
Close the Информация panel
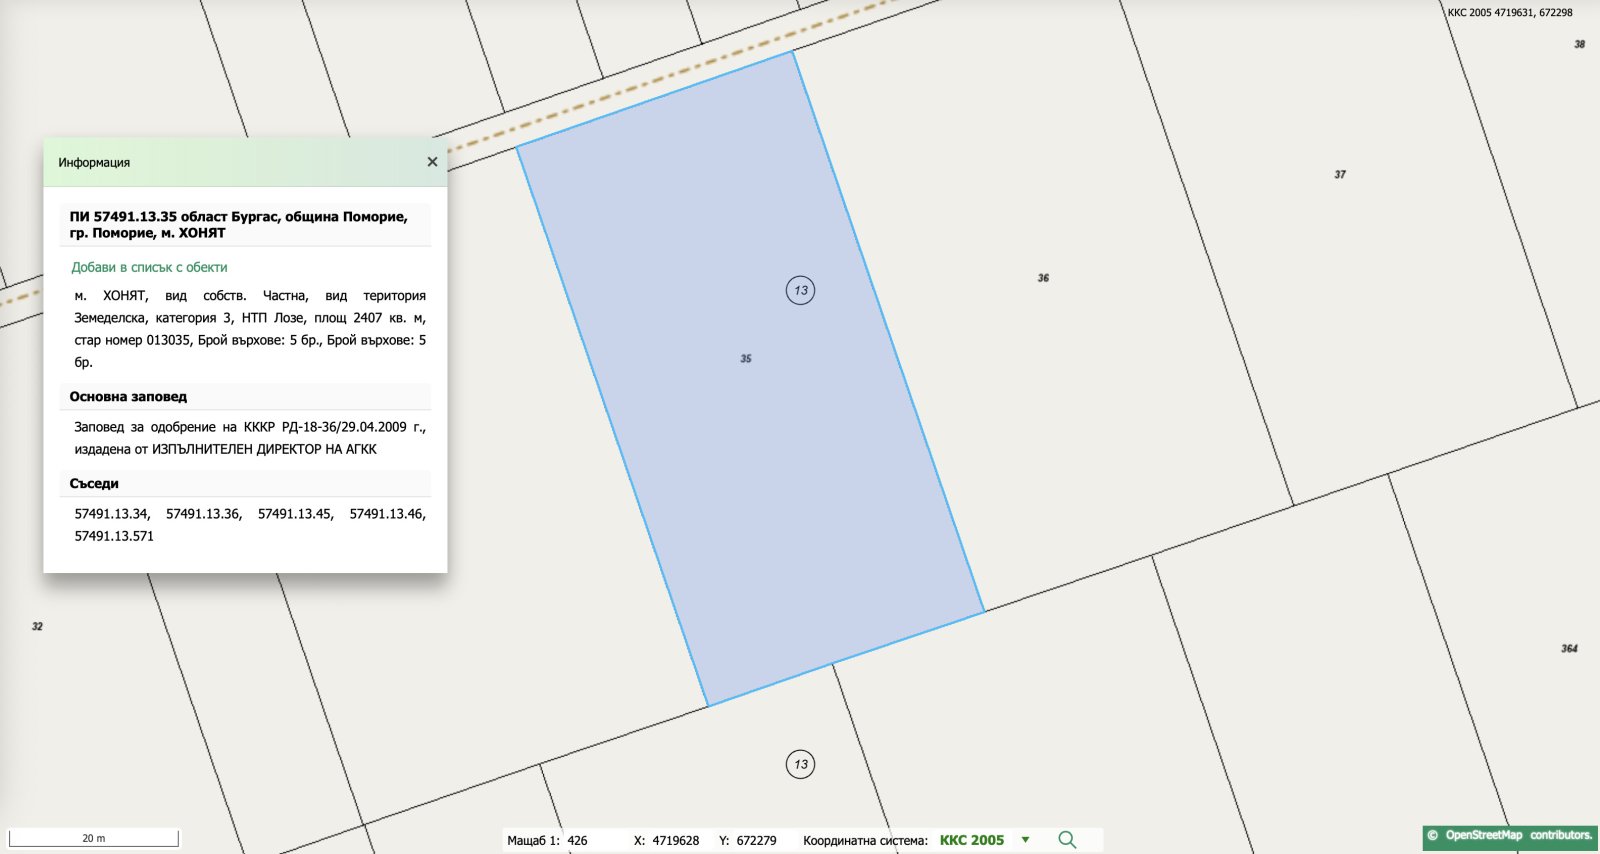pos(432,162)
